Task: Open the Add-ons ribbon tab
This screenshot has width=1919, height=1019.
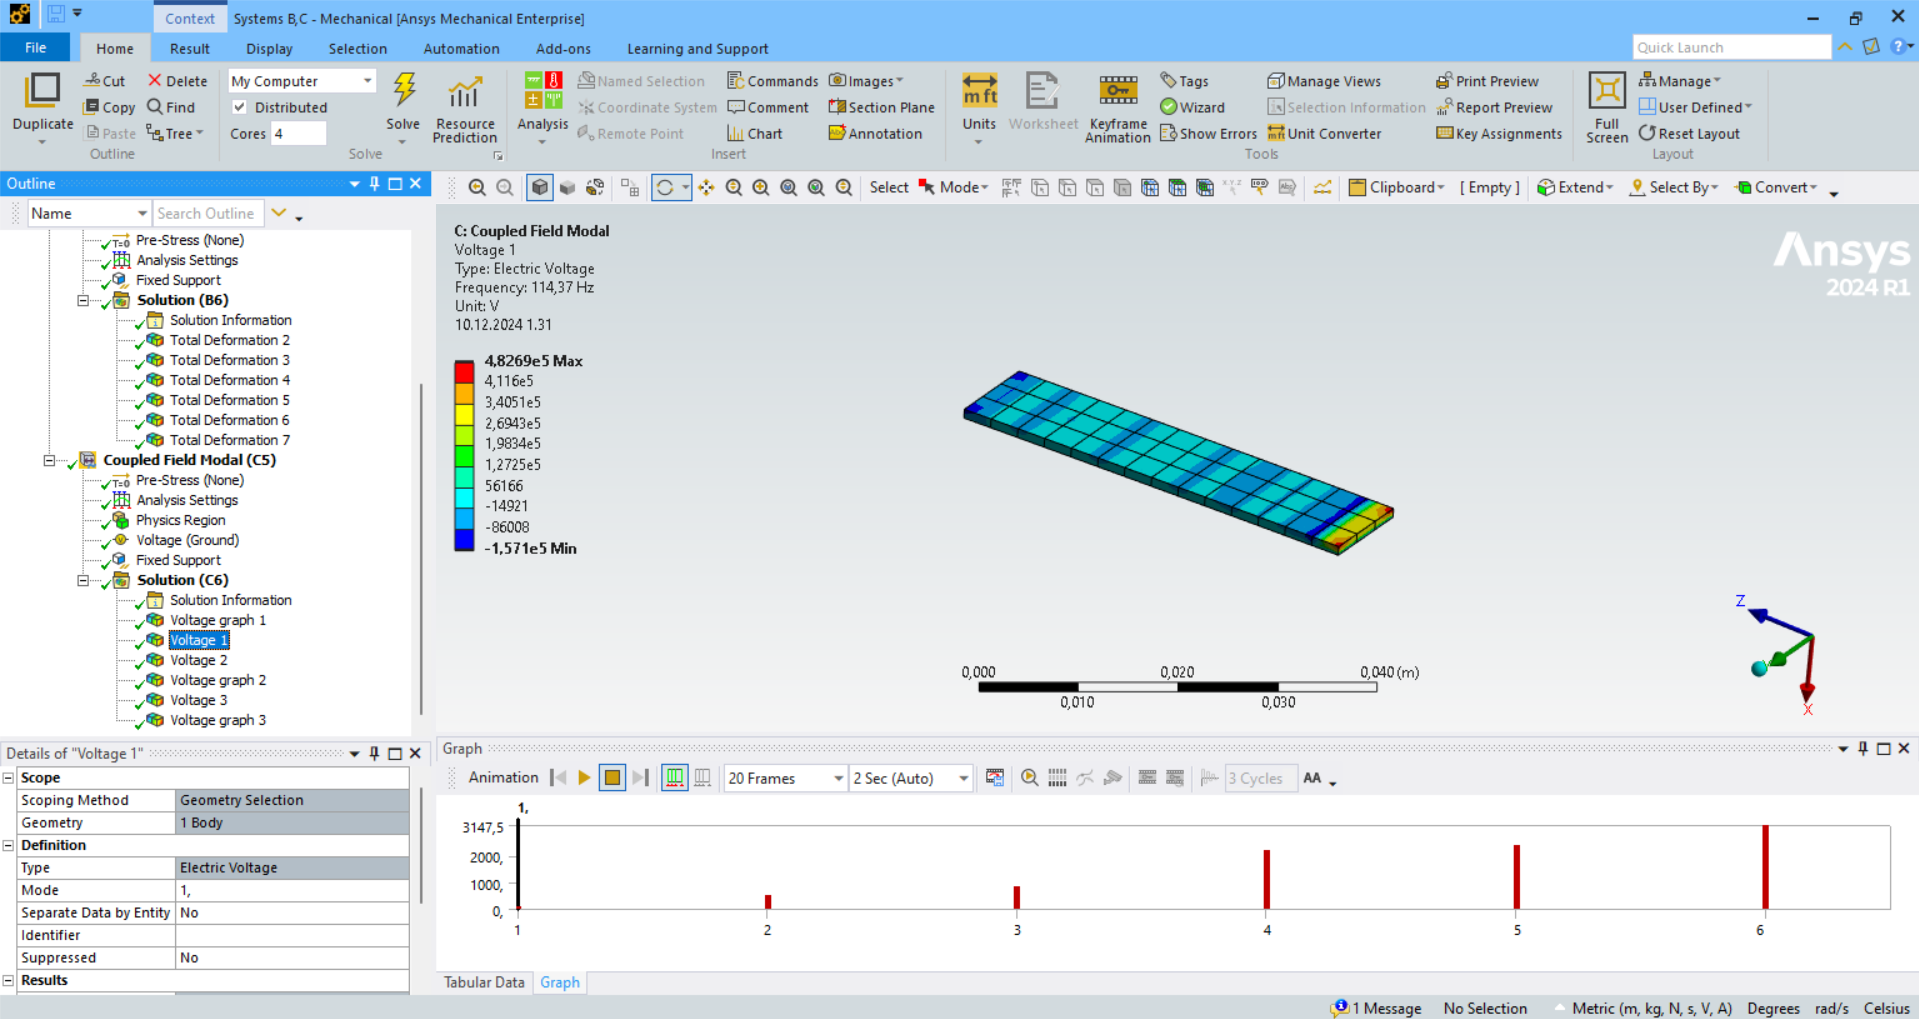Action: click(563, 48)
